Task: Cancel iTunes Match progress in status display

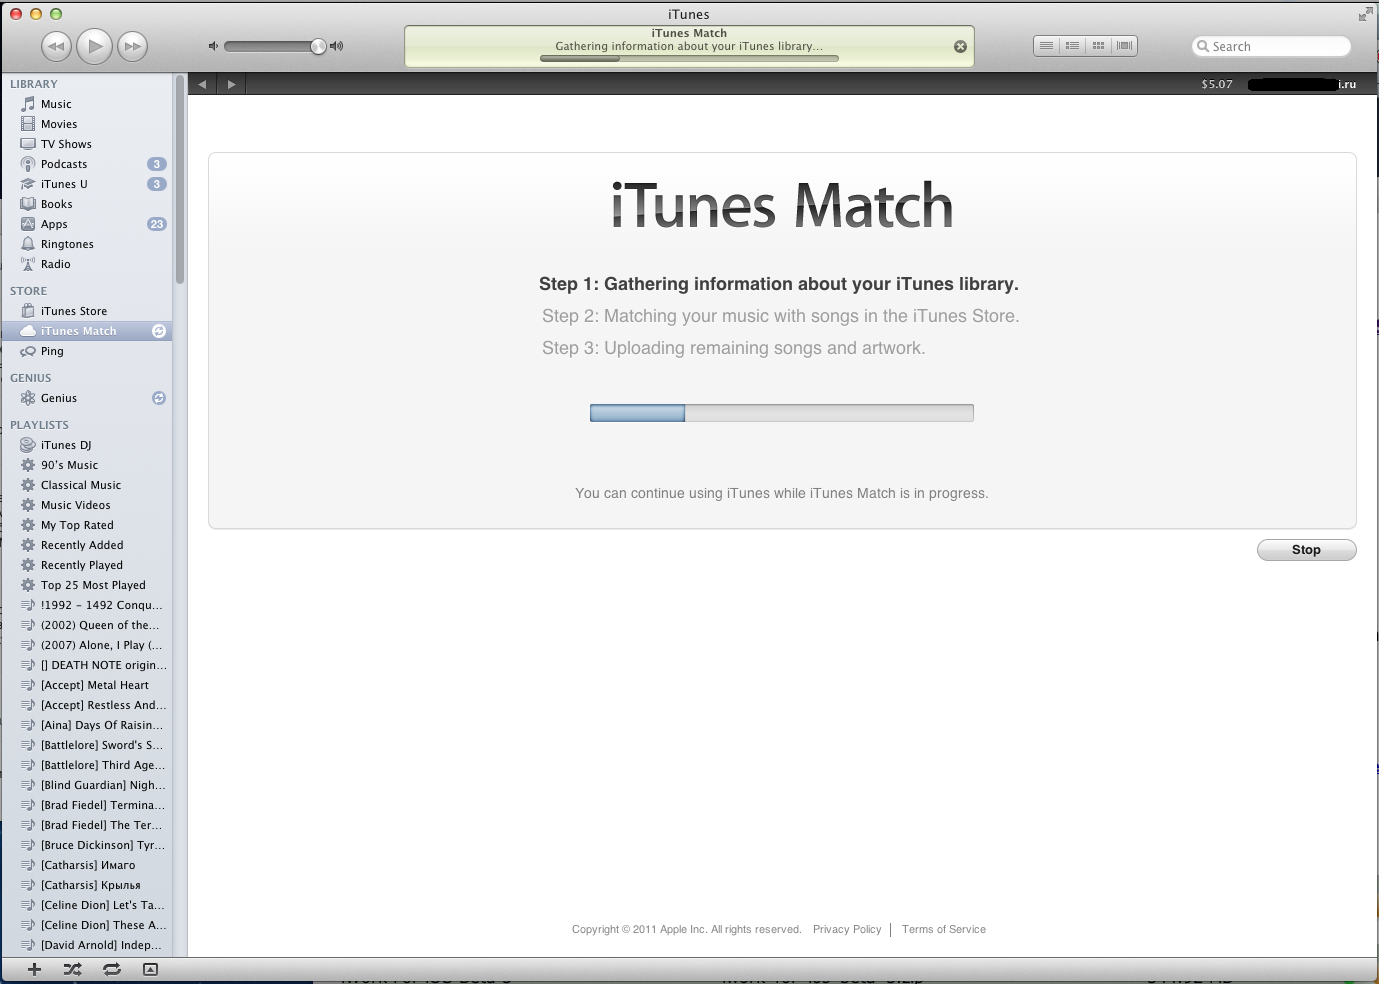Action: pos(960,46)
